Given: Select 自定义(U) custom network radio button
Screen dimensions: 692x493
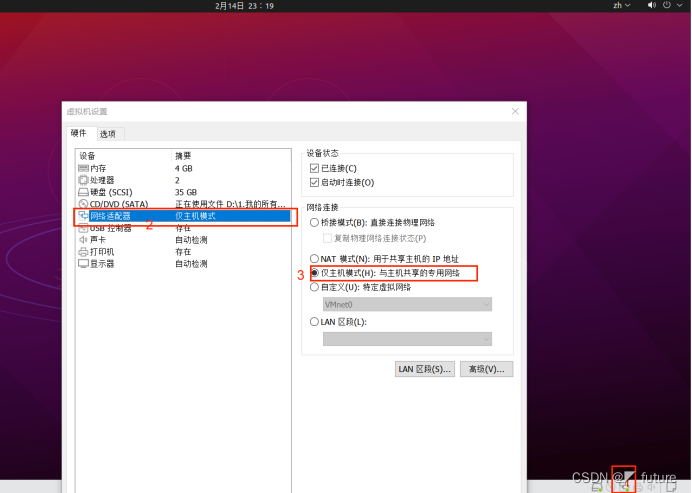Looking at the screenshot, I should 314,287.
